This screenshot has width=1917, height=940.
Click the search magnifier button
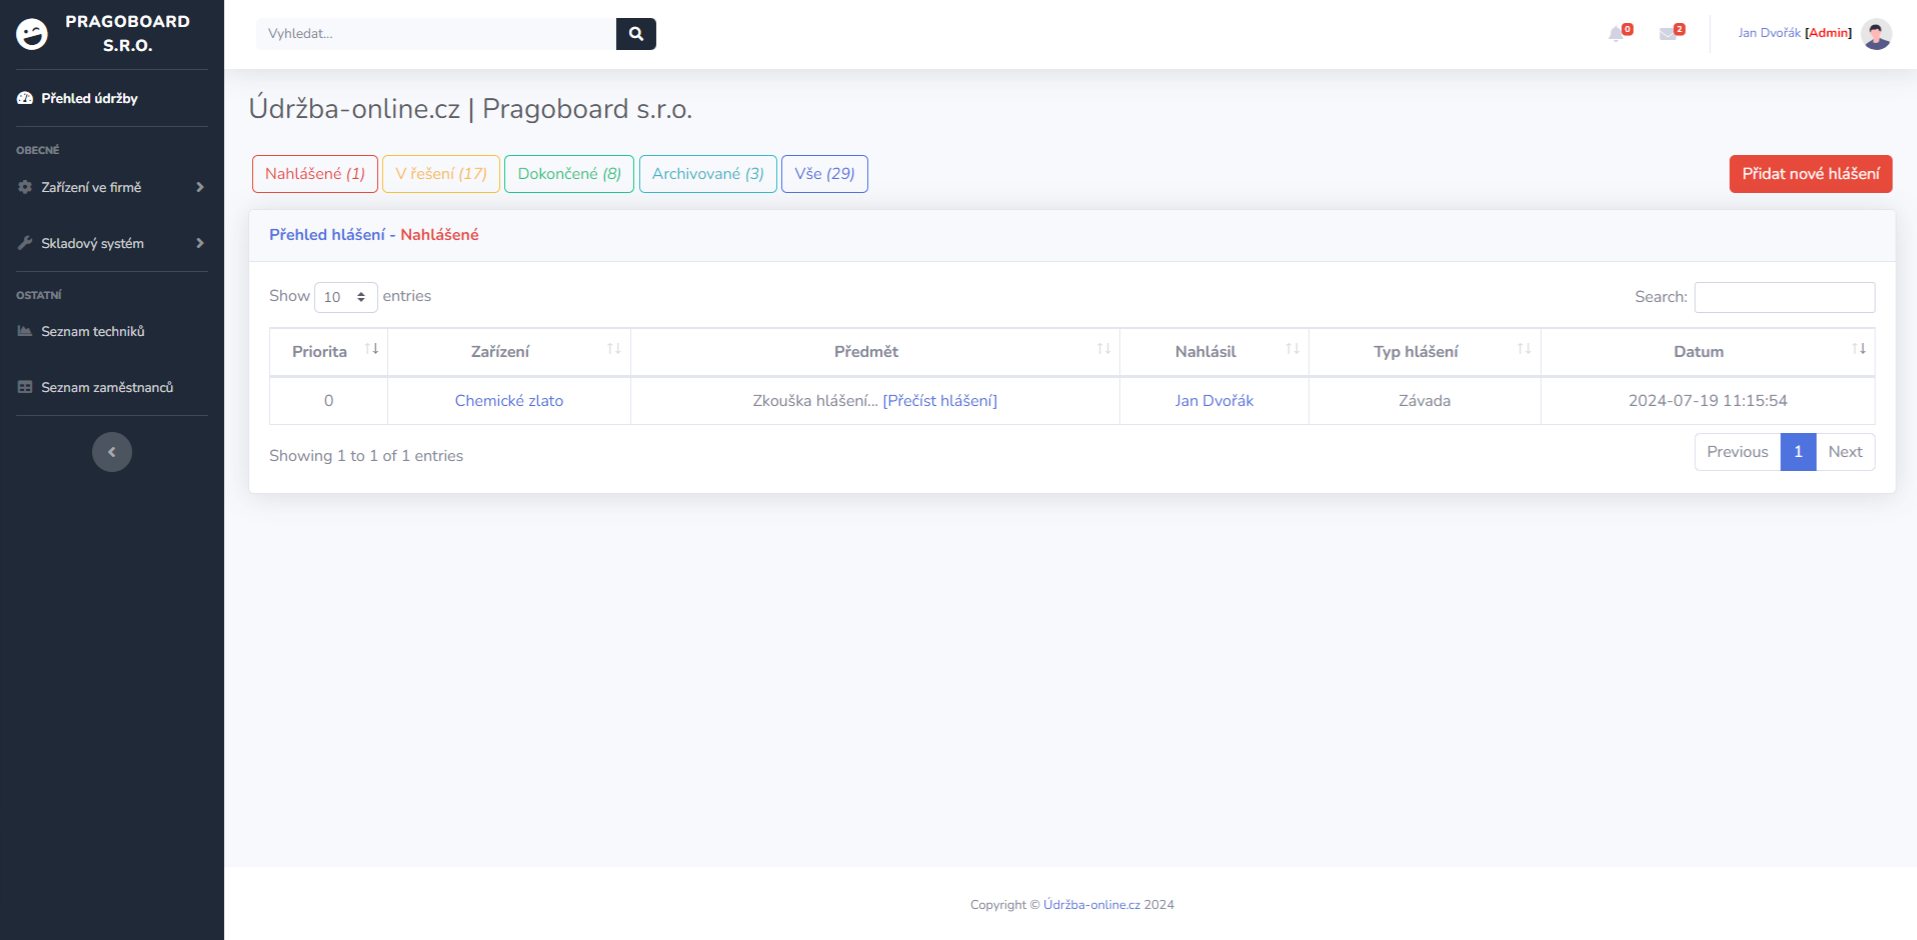[636, 34]
